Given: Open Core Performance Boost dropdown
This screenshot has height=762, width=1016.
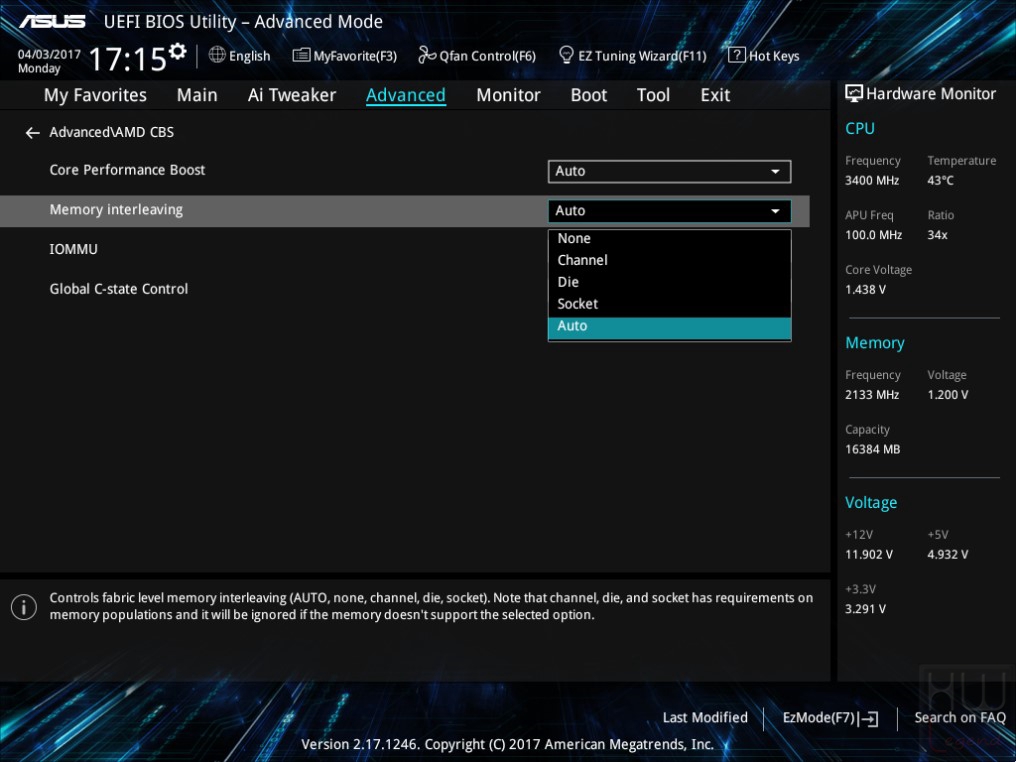Looking at the screenshot, I should [x=669, y=171].
